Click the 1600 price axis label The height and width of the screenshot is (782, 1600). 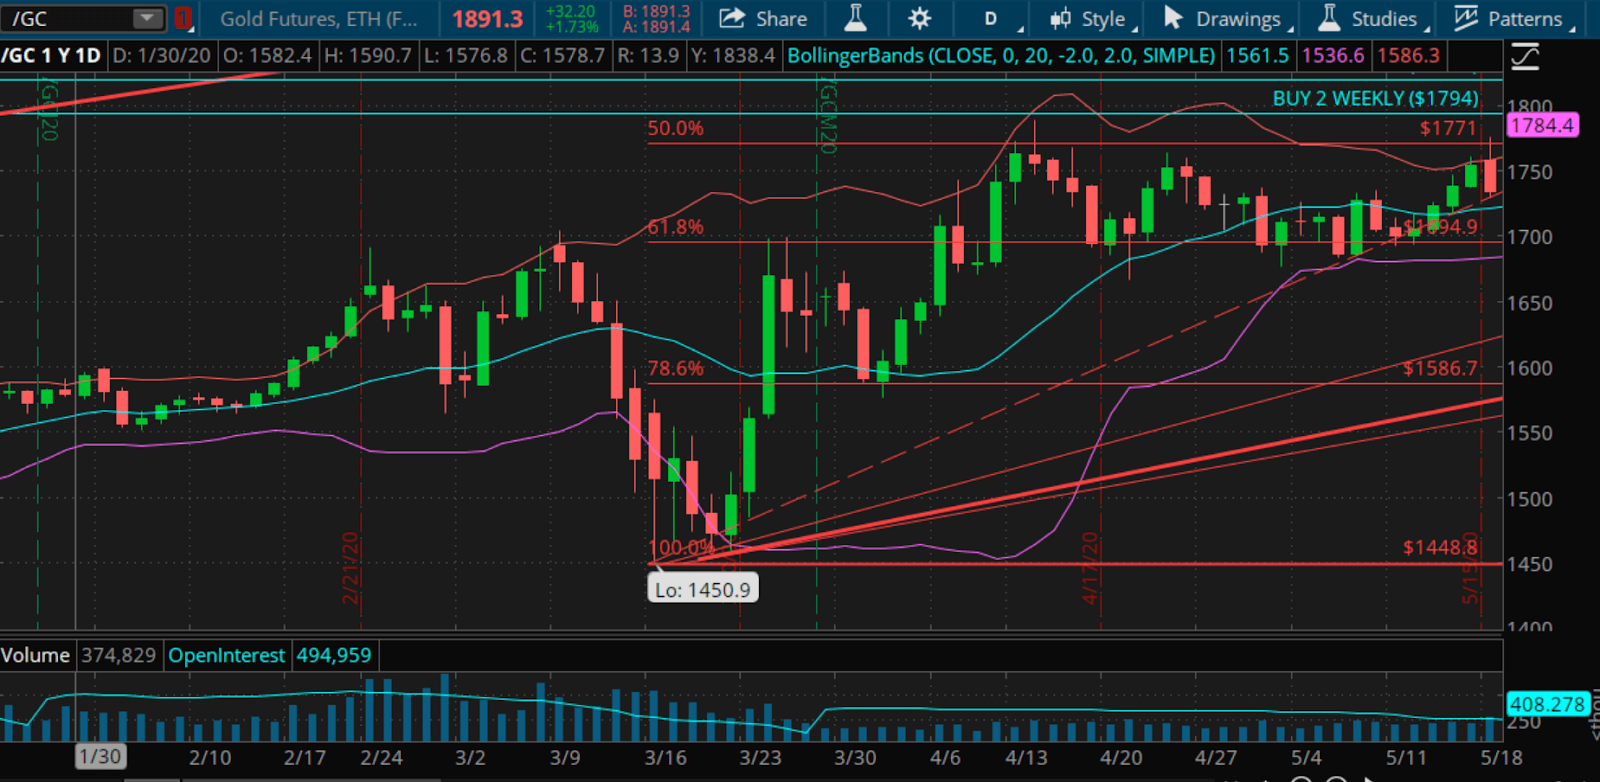point(1530,368)
